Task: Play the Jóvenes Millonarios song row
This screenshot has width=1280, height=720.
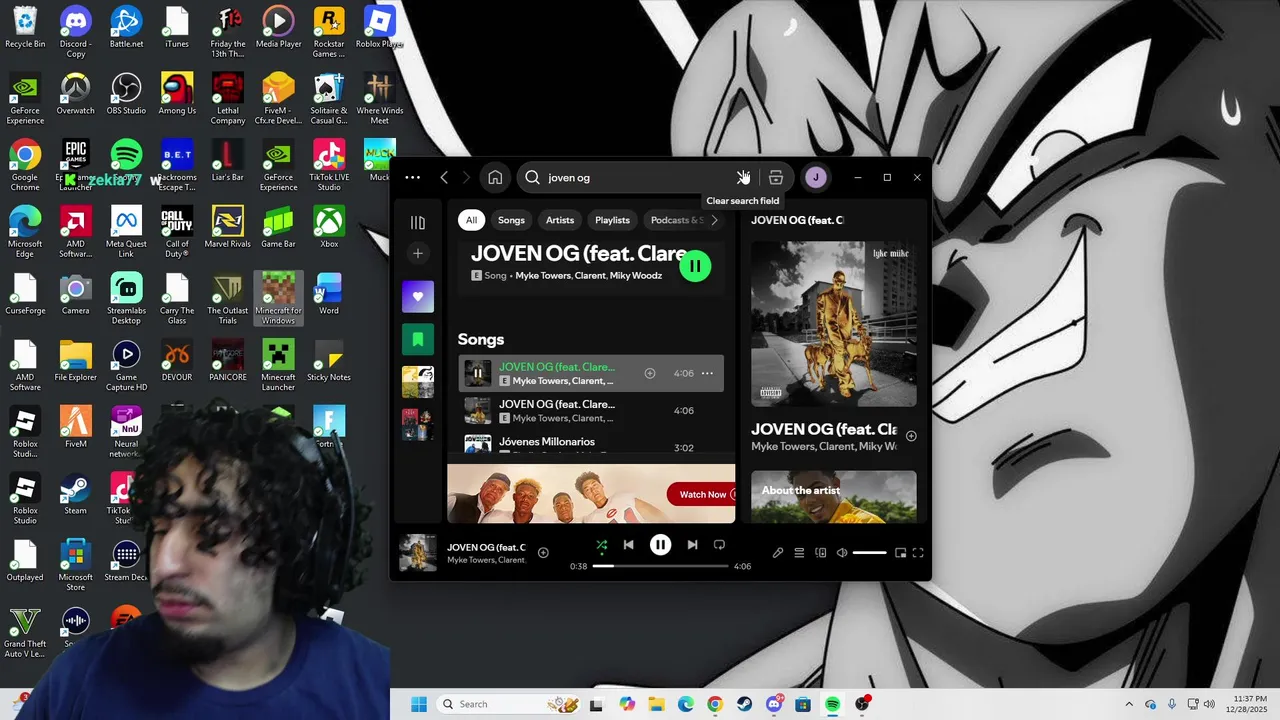Action: [591, 443]
